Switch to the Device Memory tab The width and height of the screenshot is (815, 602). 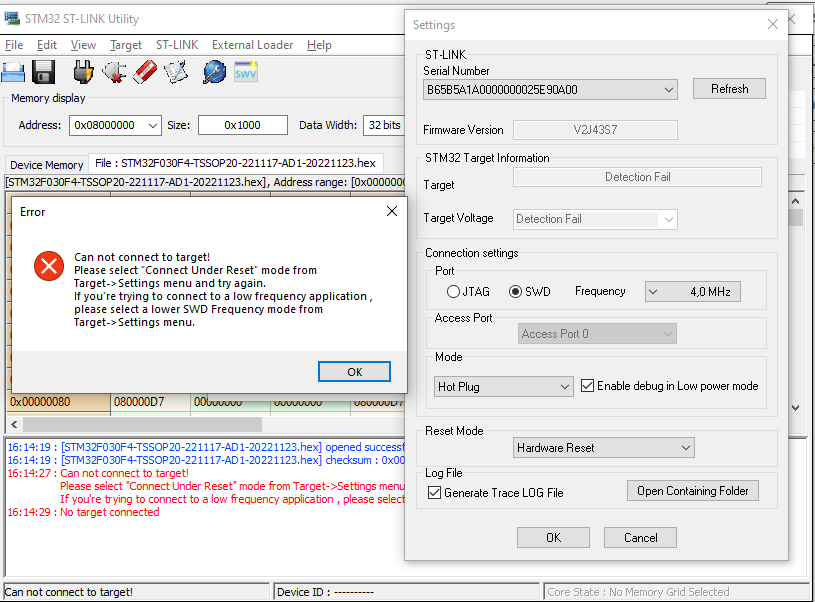46,165
